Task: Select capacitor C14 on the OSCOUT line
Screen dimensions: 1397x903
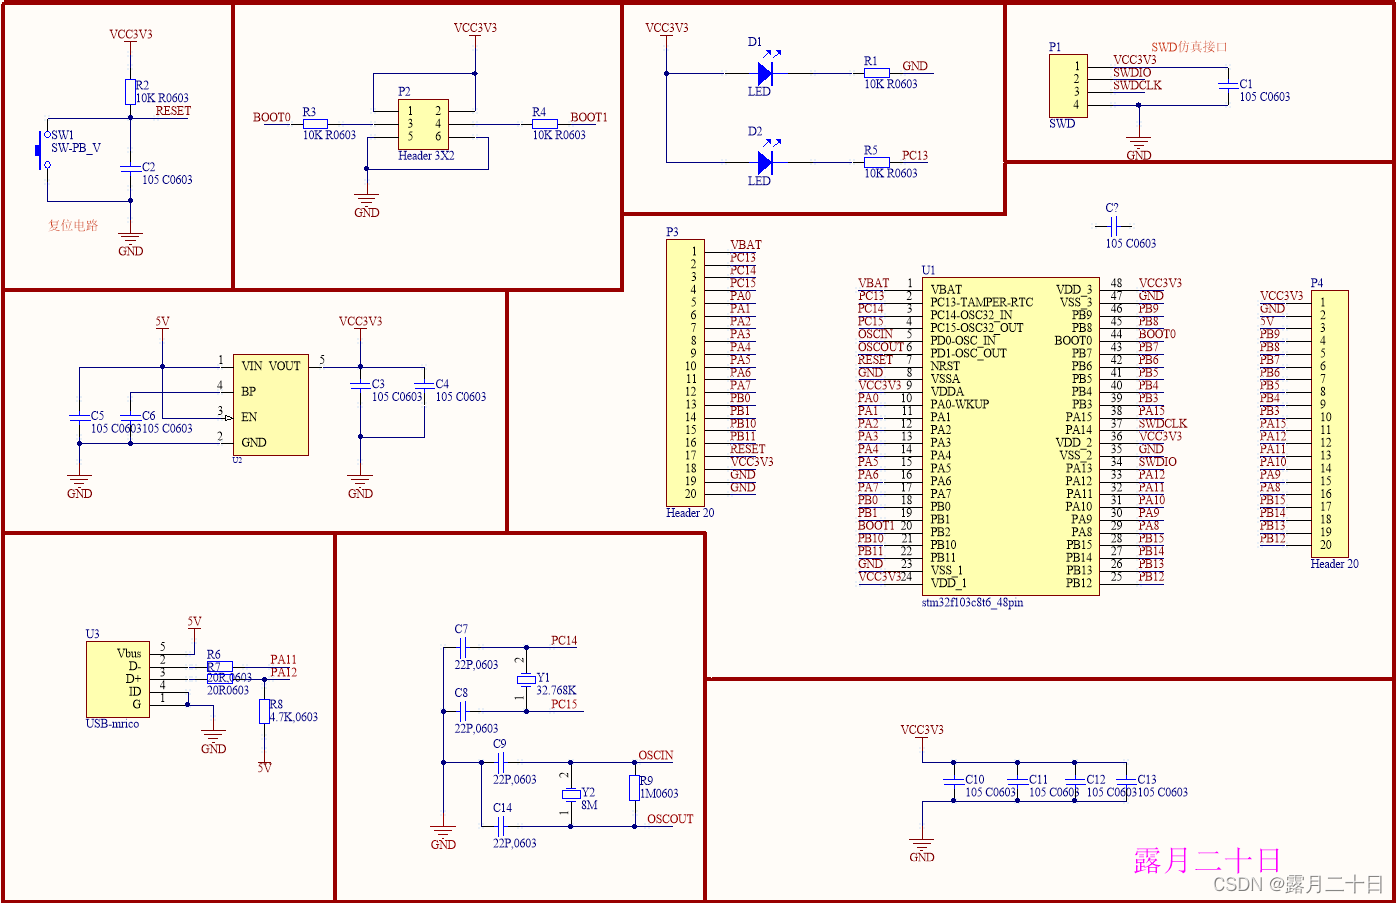Action: (x=500, y=826)
